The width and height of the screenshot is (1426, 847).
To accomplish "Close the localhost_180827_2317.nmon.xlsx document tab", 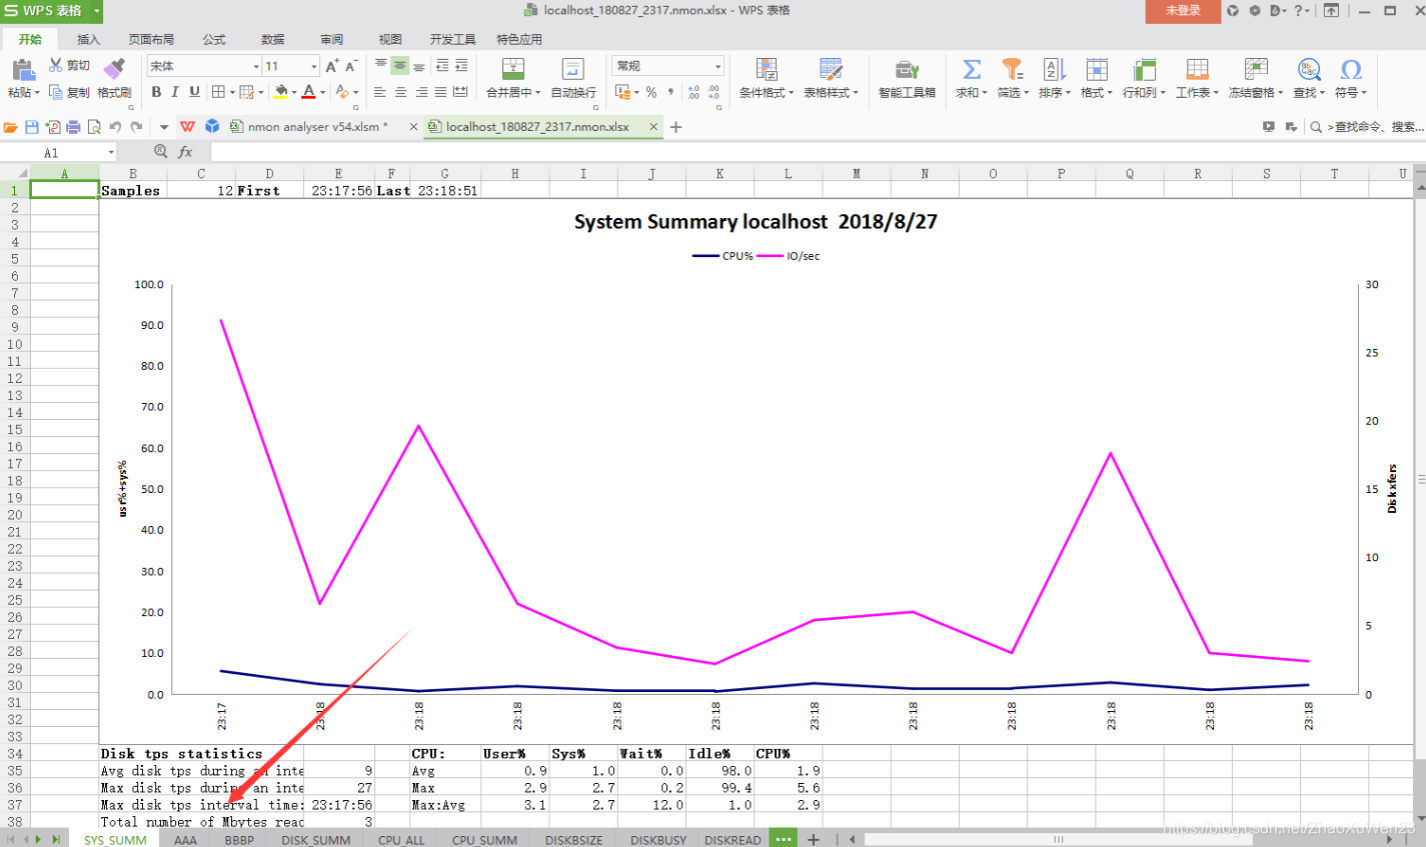I will (x=654, y=127).
